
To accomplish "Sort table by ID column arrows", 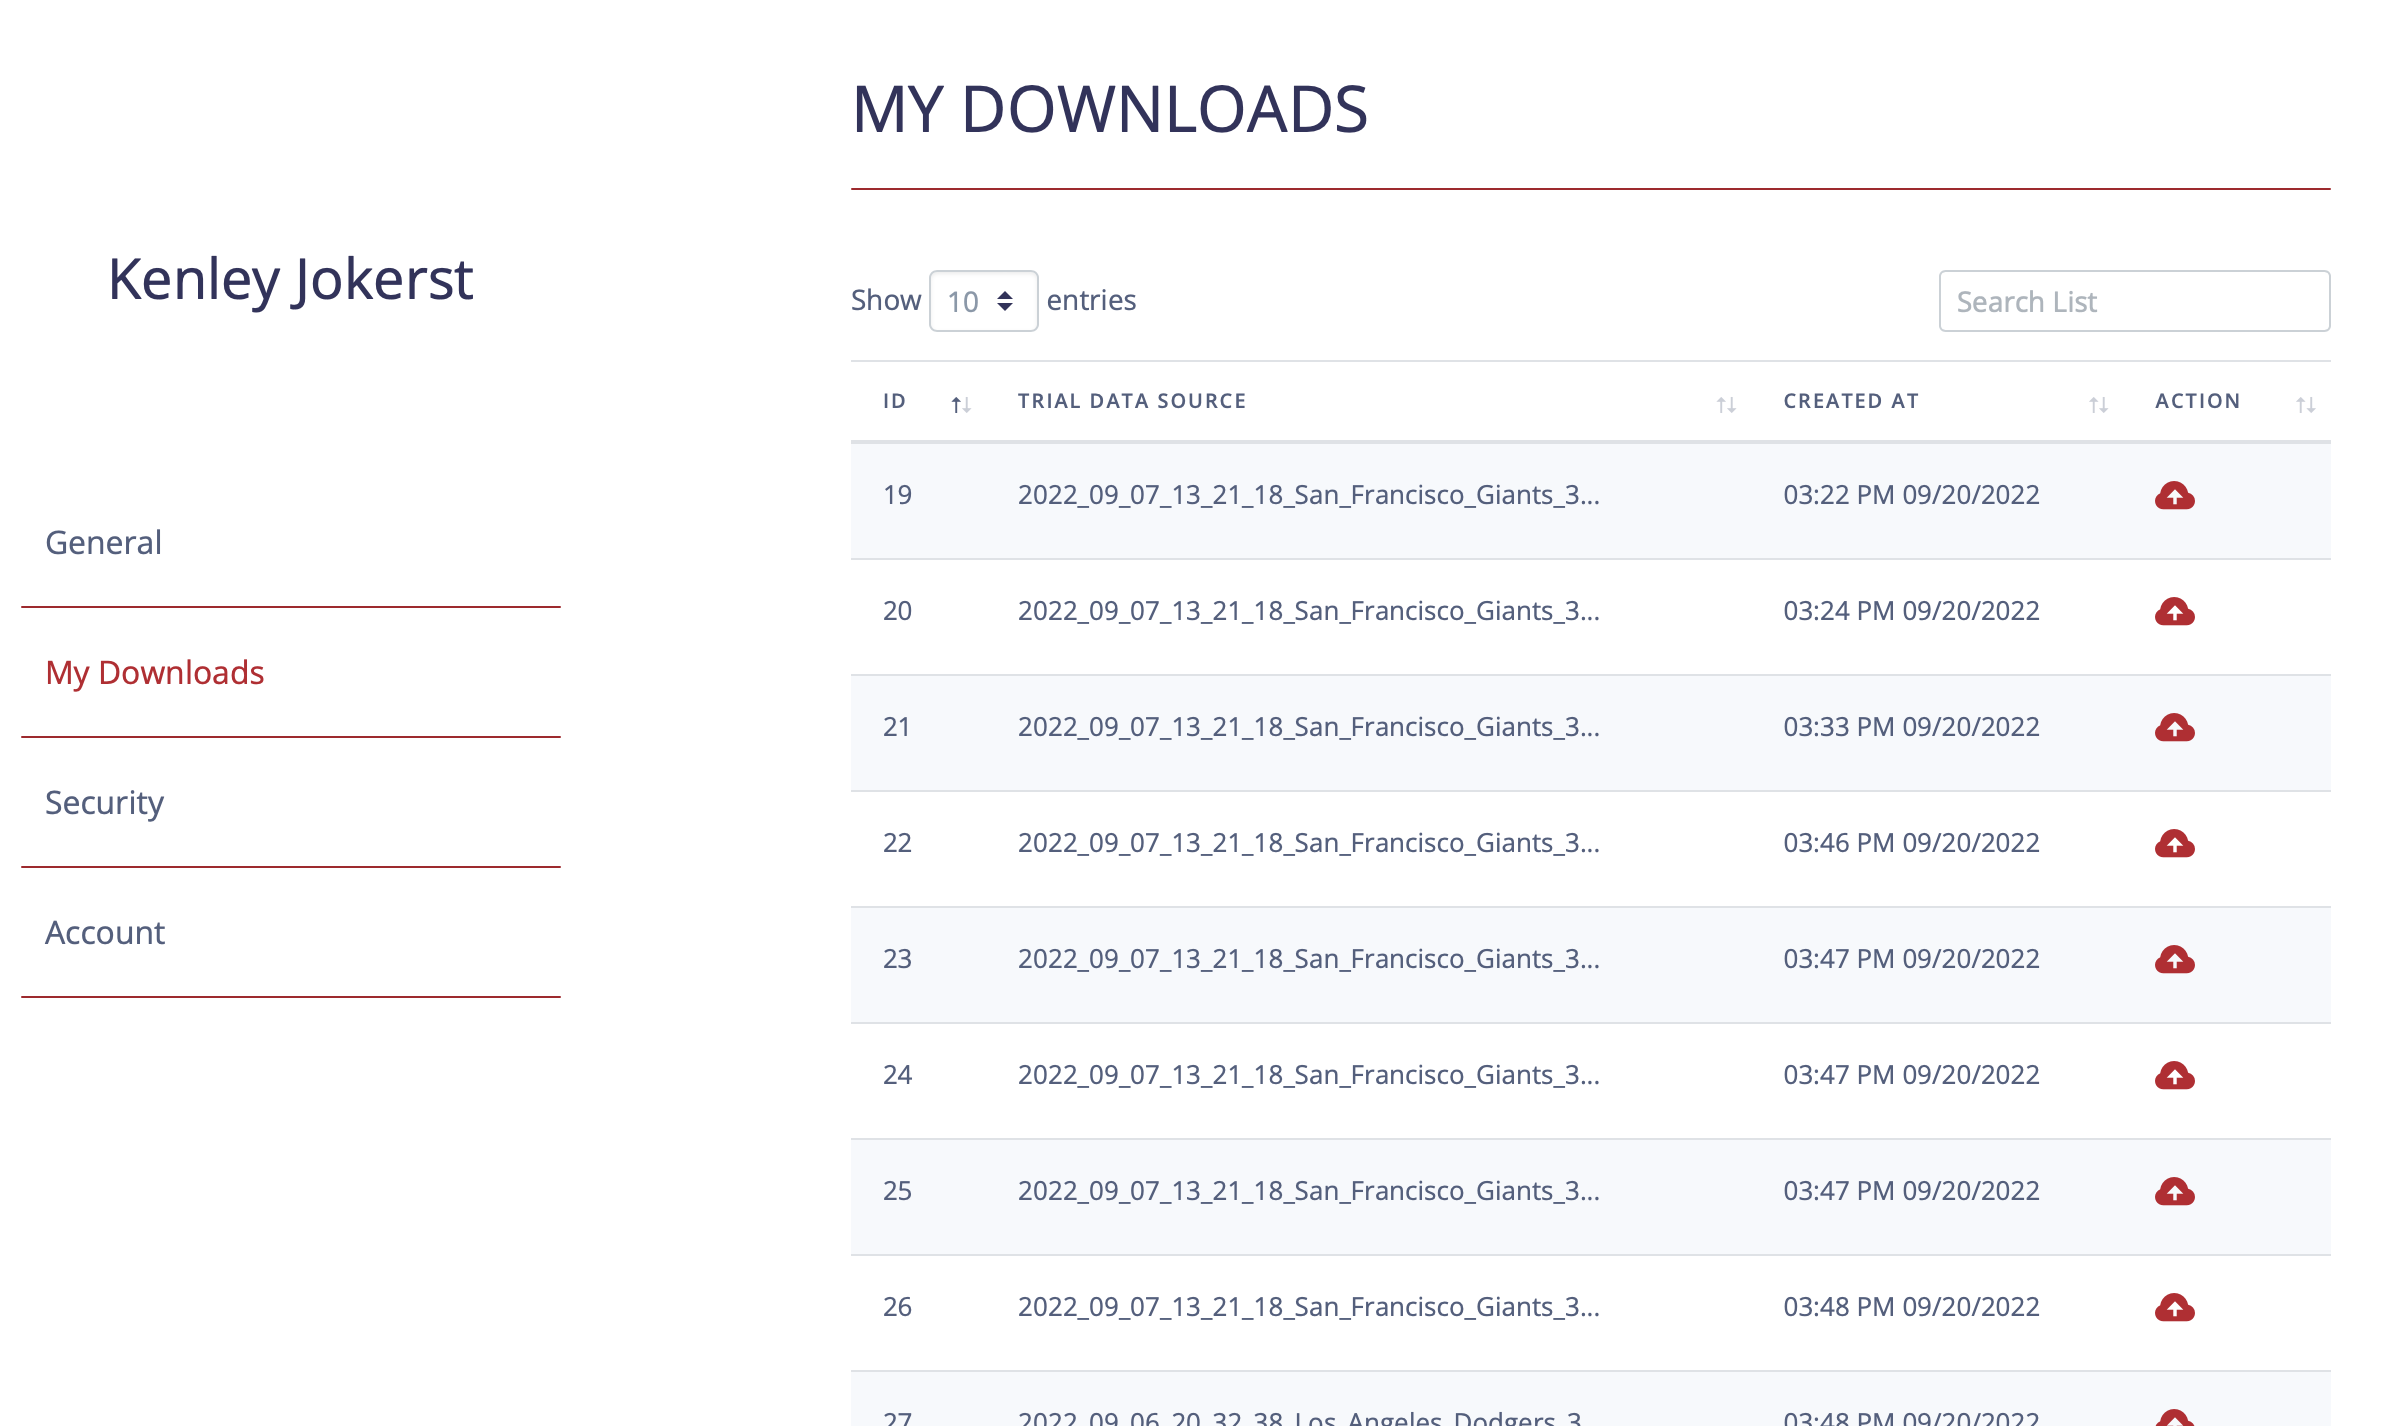I will [960, 404].
